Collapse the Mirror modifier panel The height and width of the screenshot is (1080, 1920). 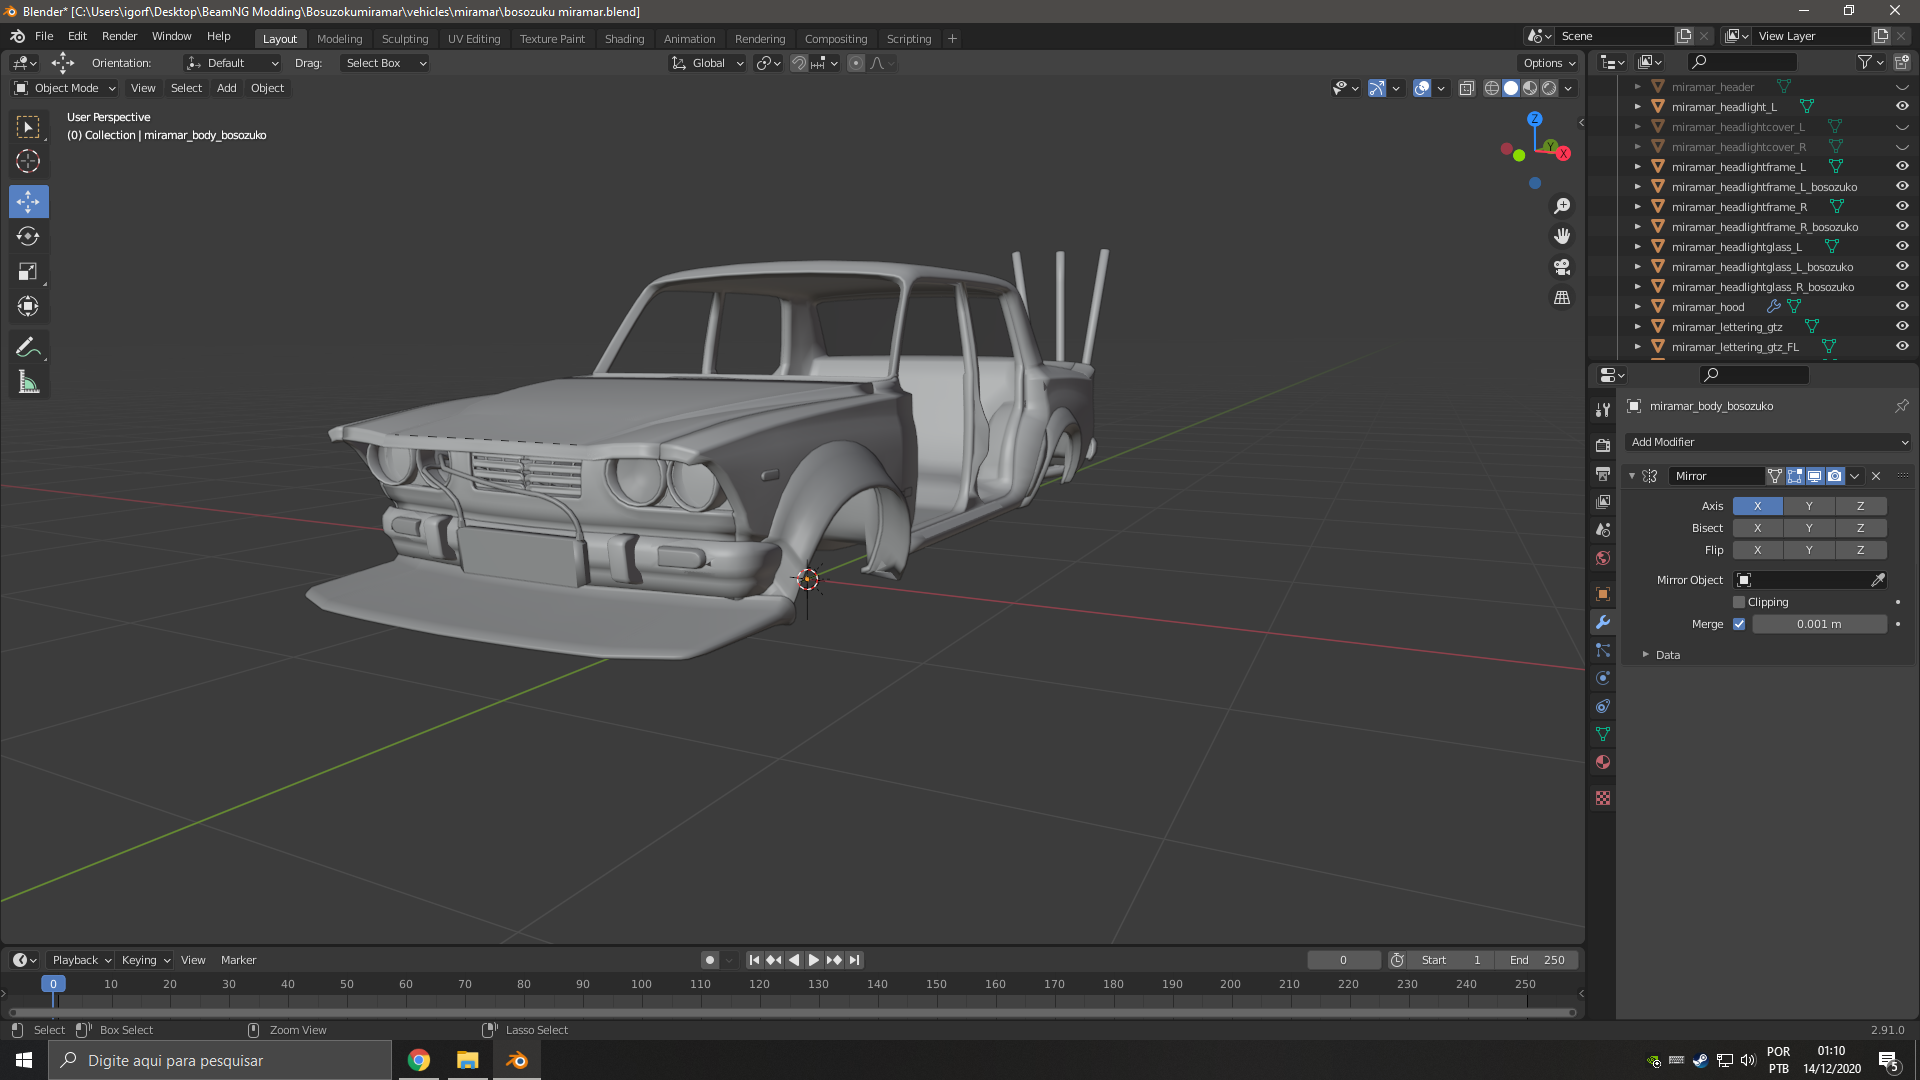point(1632,476)
